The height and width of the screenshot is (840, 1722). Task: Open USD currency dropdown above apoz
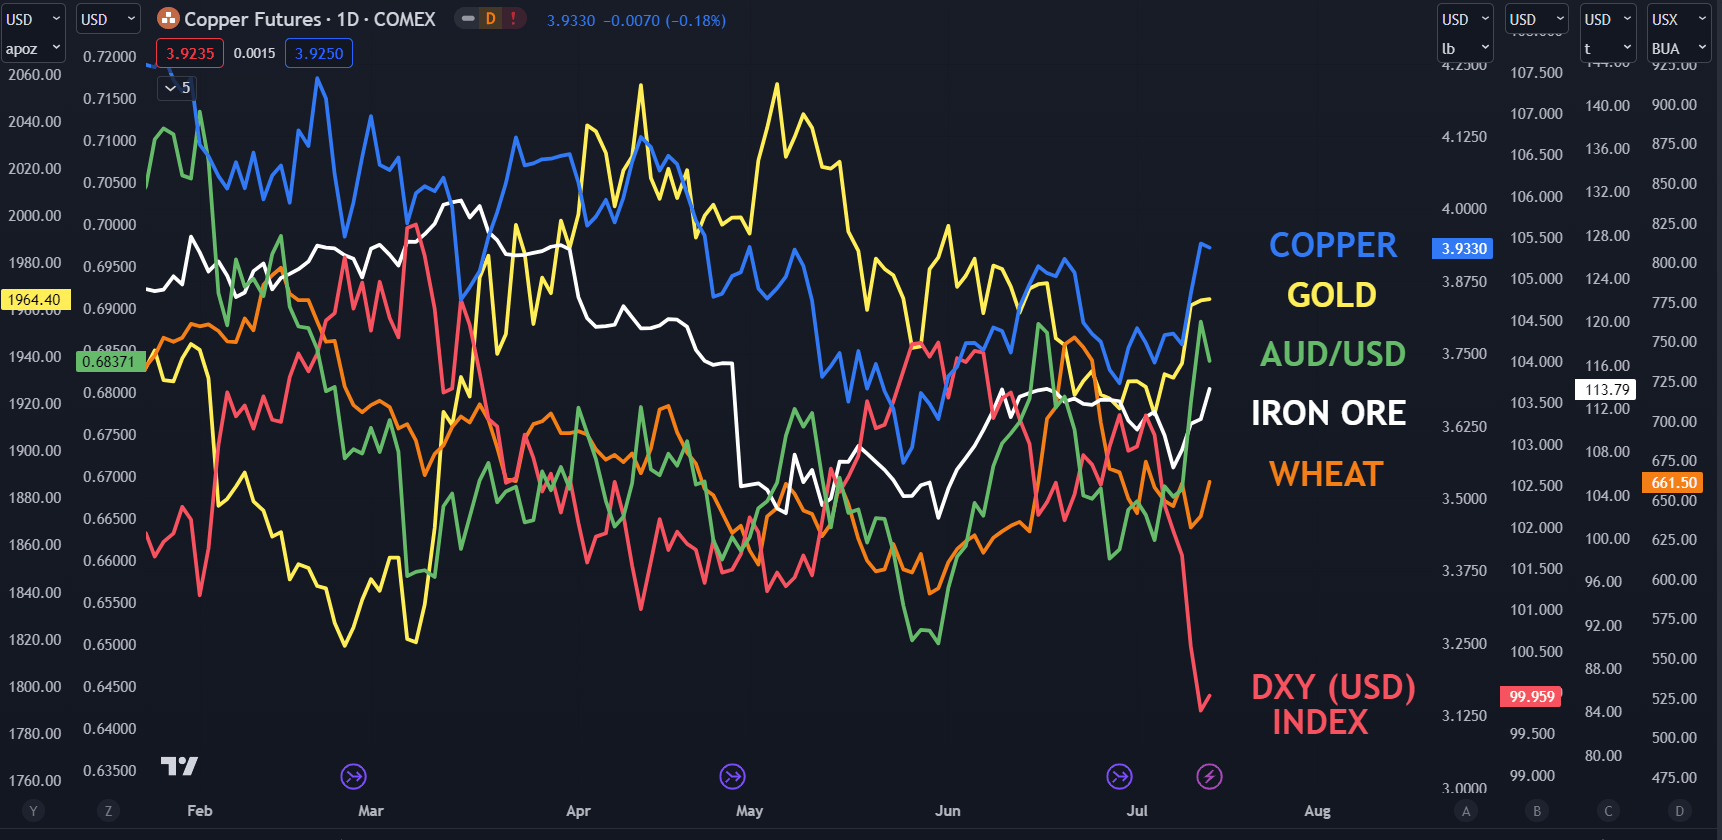pos(34,19)
